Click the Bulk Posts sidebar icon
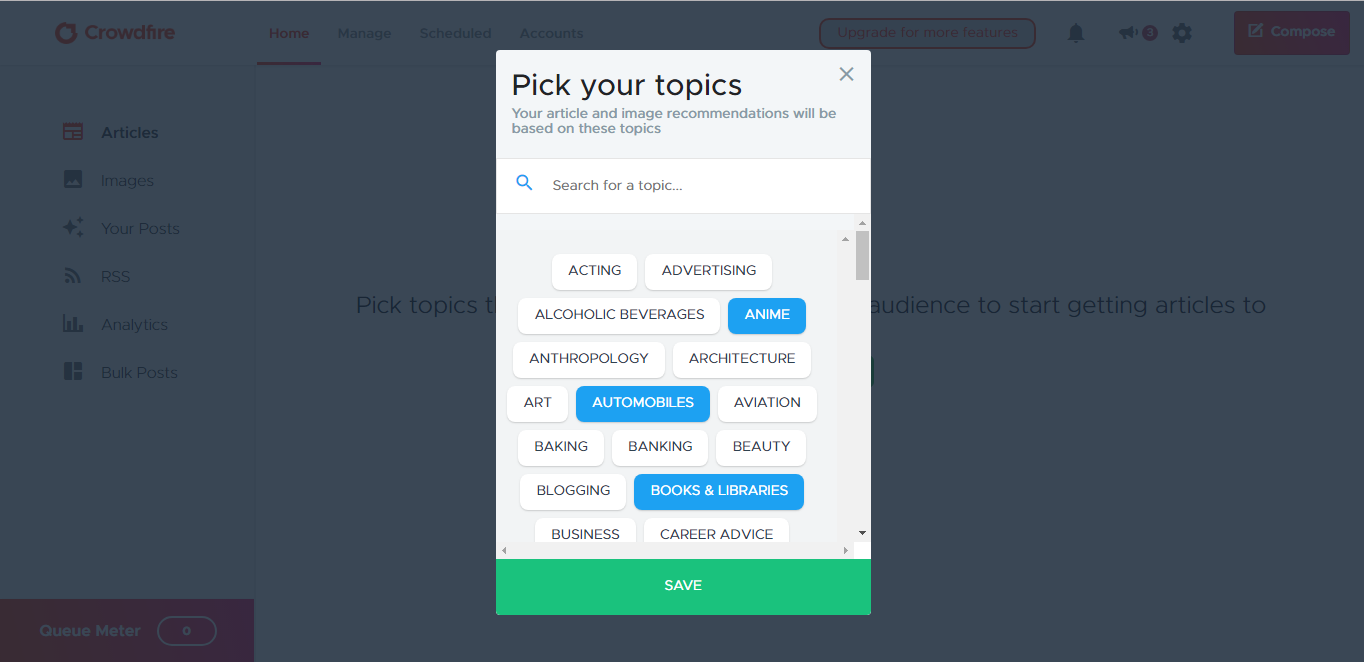1364x662 pixels. tap(73, 372)
